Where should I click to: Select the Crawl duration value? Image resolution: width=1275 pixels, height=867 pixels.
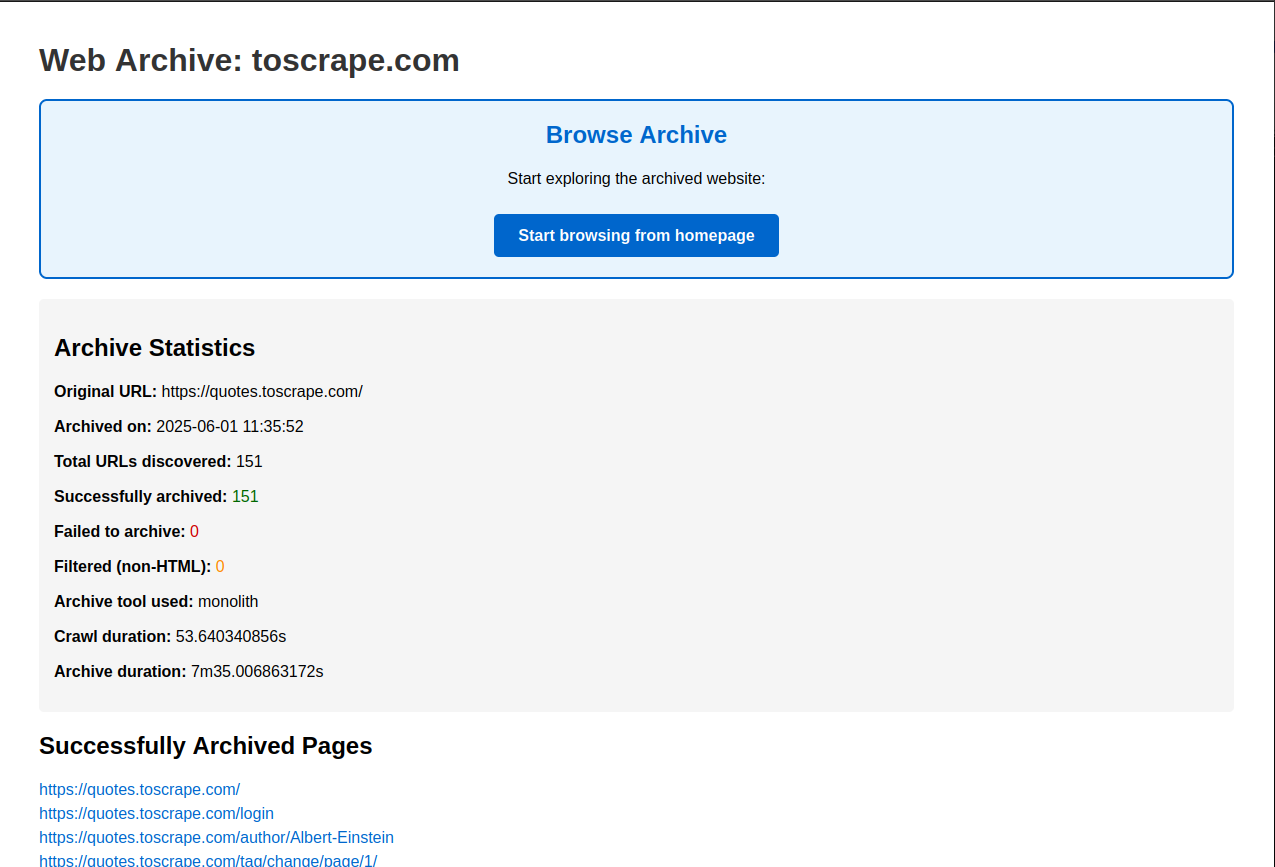coord(232,636)
